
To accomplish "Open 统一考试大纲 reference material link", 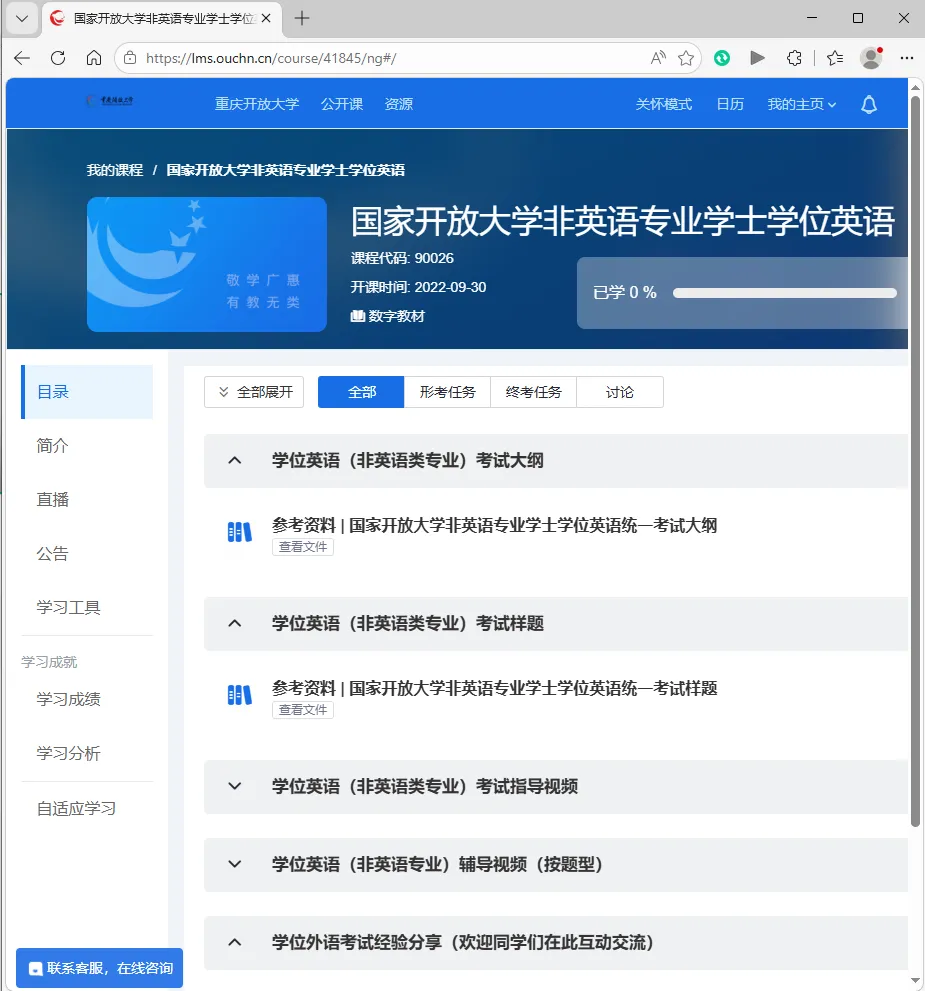I will point(495,525).
